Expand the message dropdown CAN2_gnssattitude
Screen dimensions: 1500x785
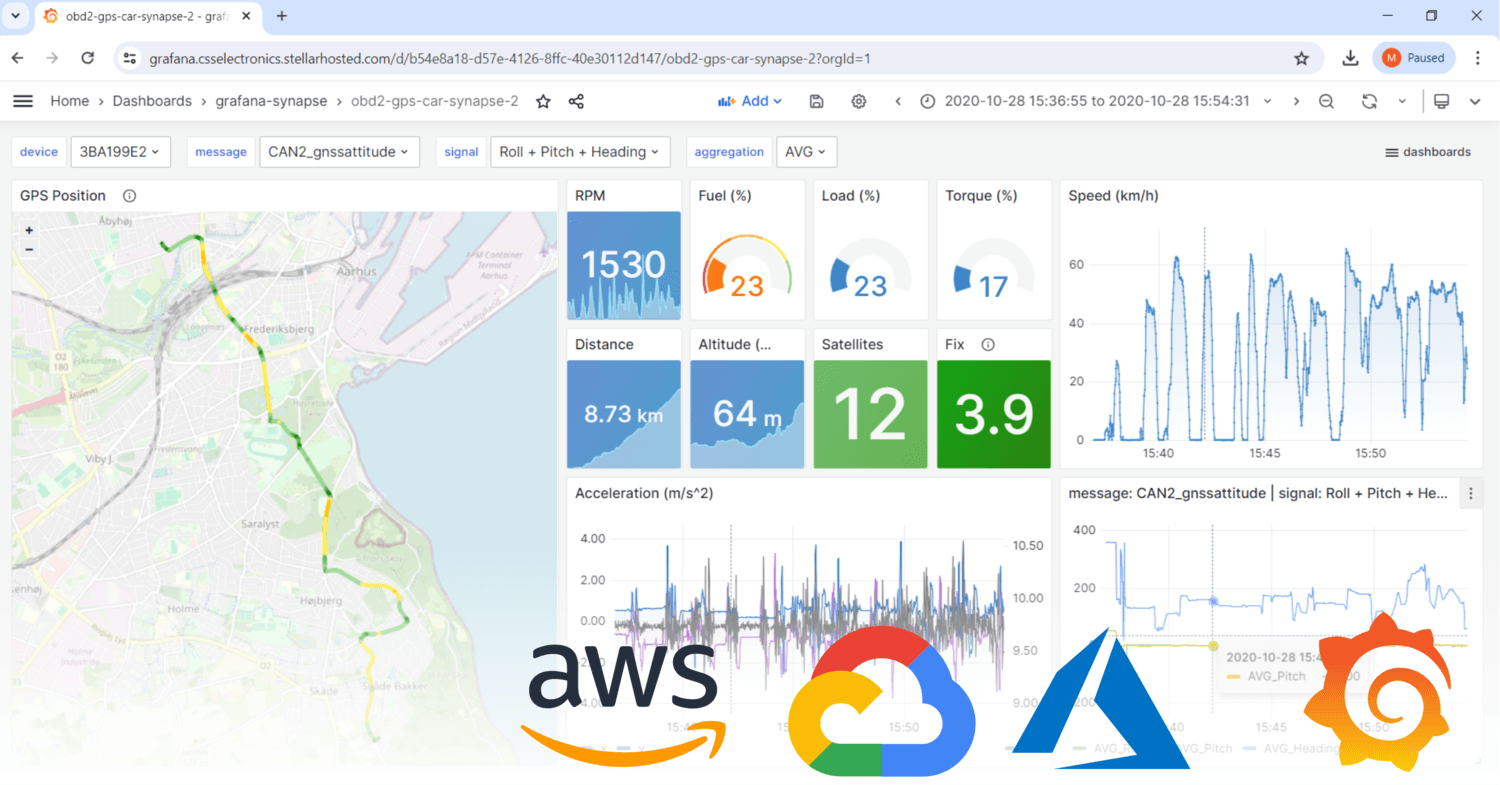[x=339, y=152]
